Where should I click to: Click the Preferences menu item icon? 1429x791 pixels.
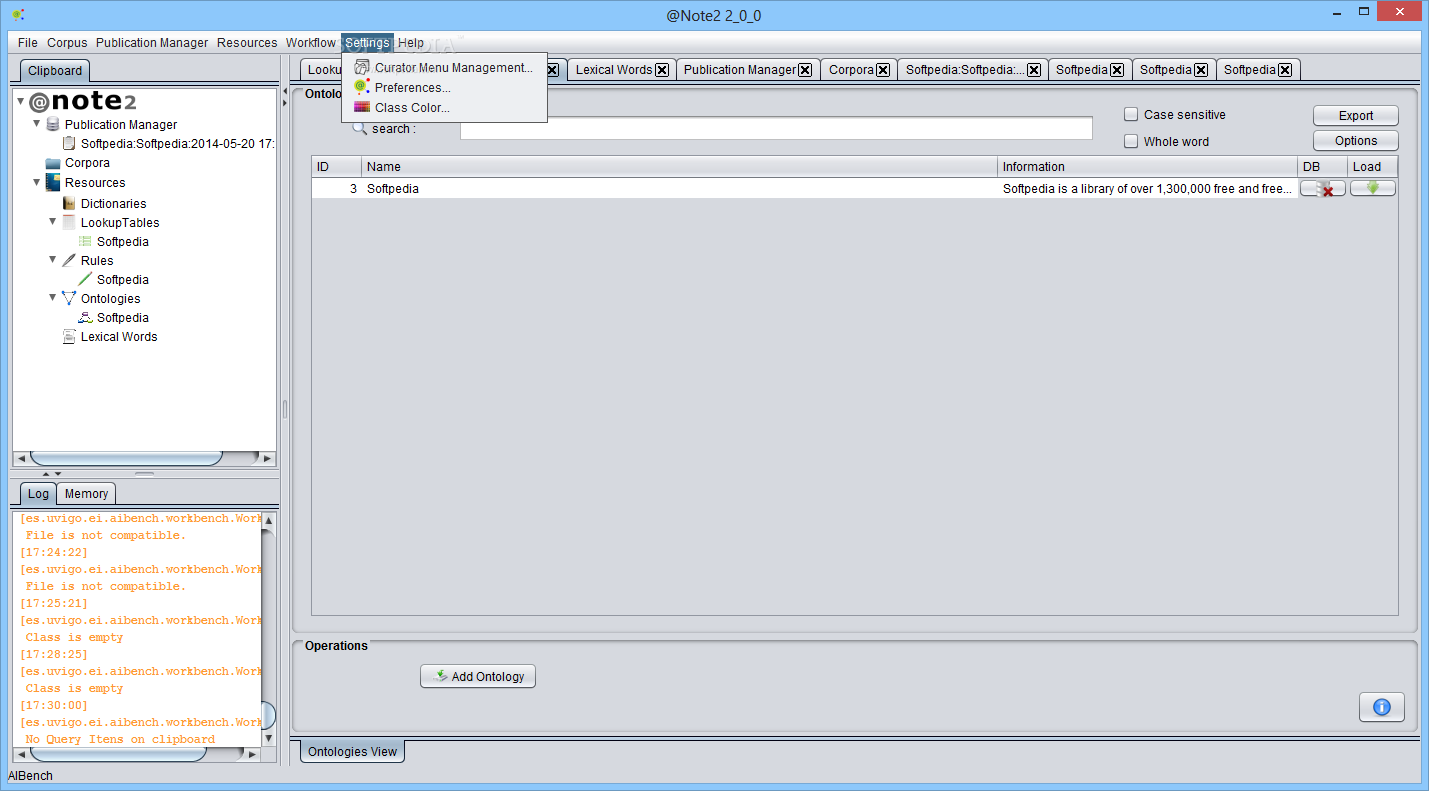pyautogui.click(x=361, y=87)
